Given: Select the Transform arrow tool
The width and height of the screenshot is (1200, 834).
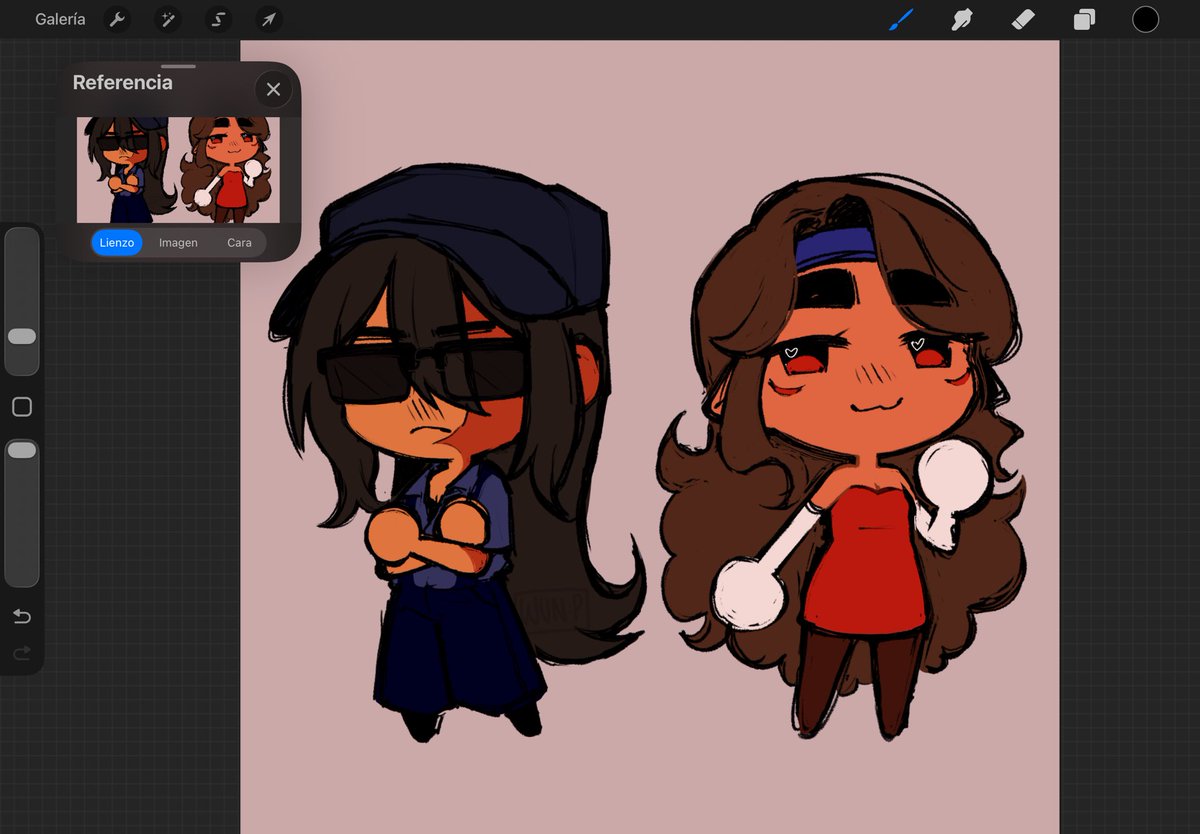Looking at the screenshot, I should [268, 19].
